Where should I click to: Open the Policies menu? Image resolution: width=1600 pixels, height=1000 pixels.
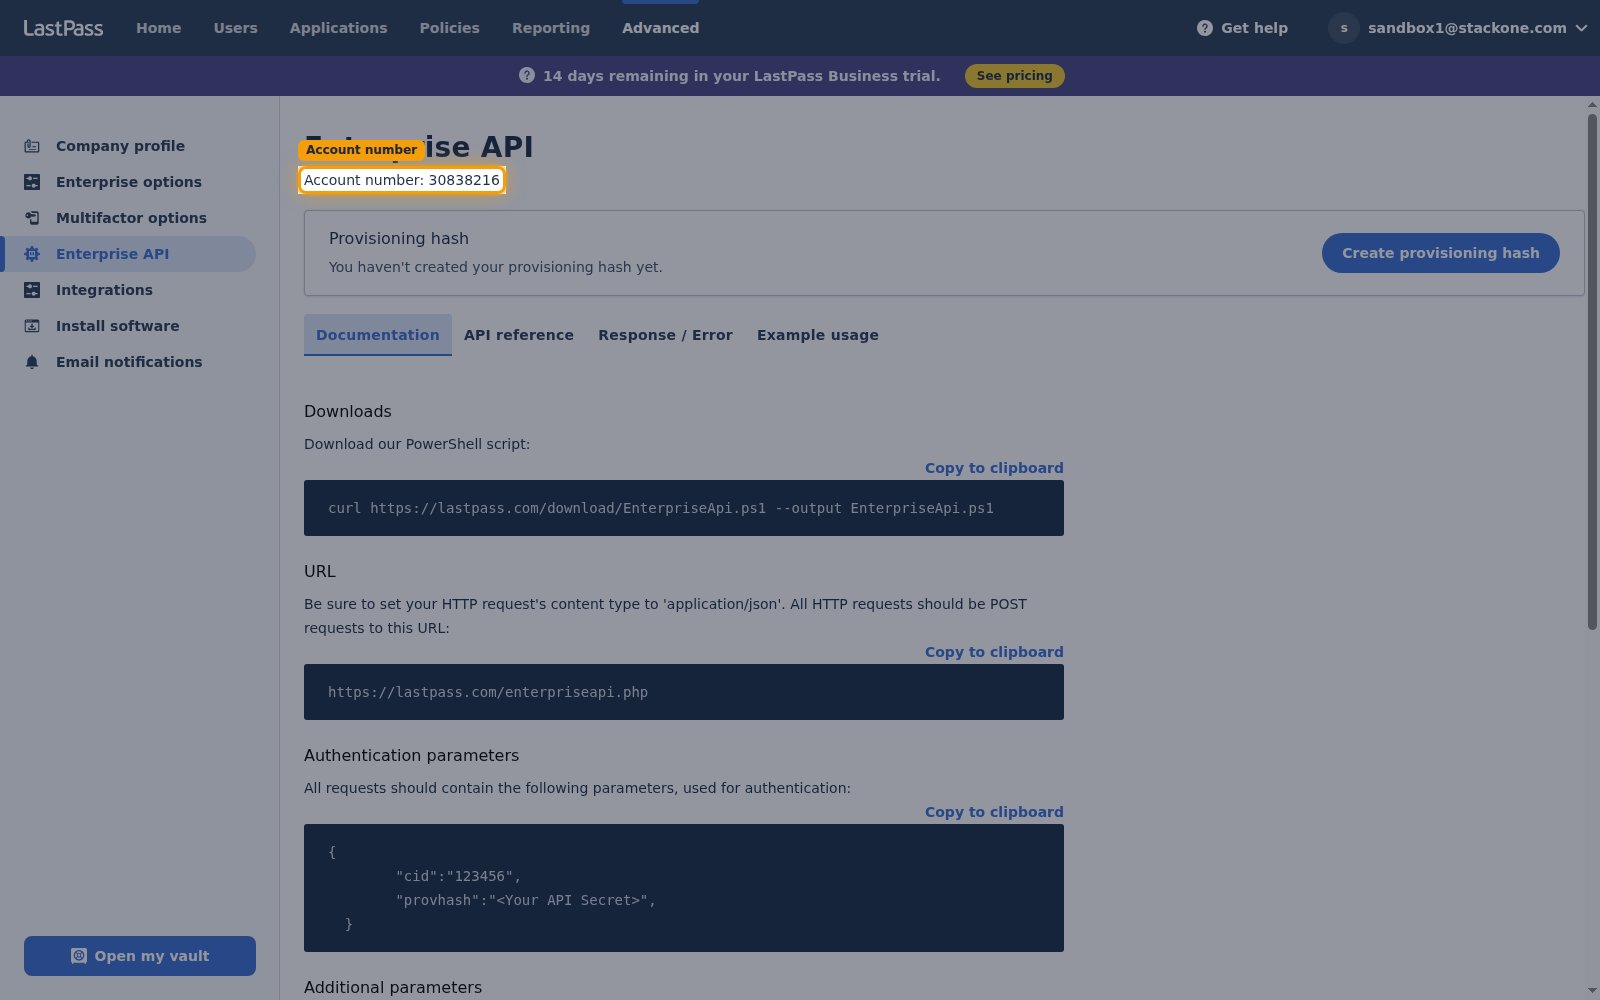tap(450, 28)
